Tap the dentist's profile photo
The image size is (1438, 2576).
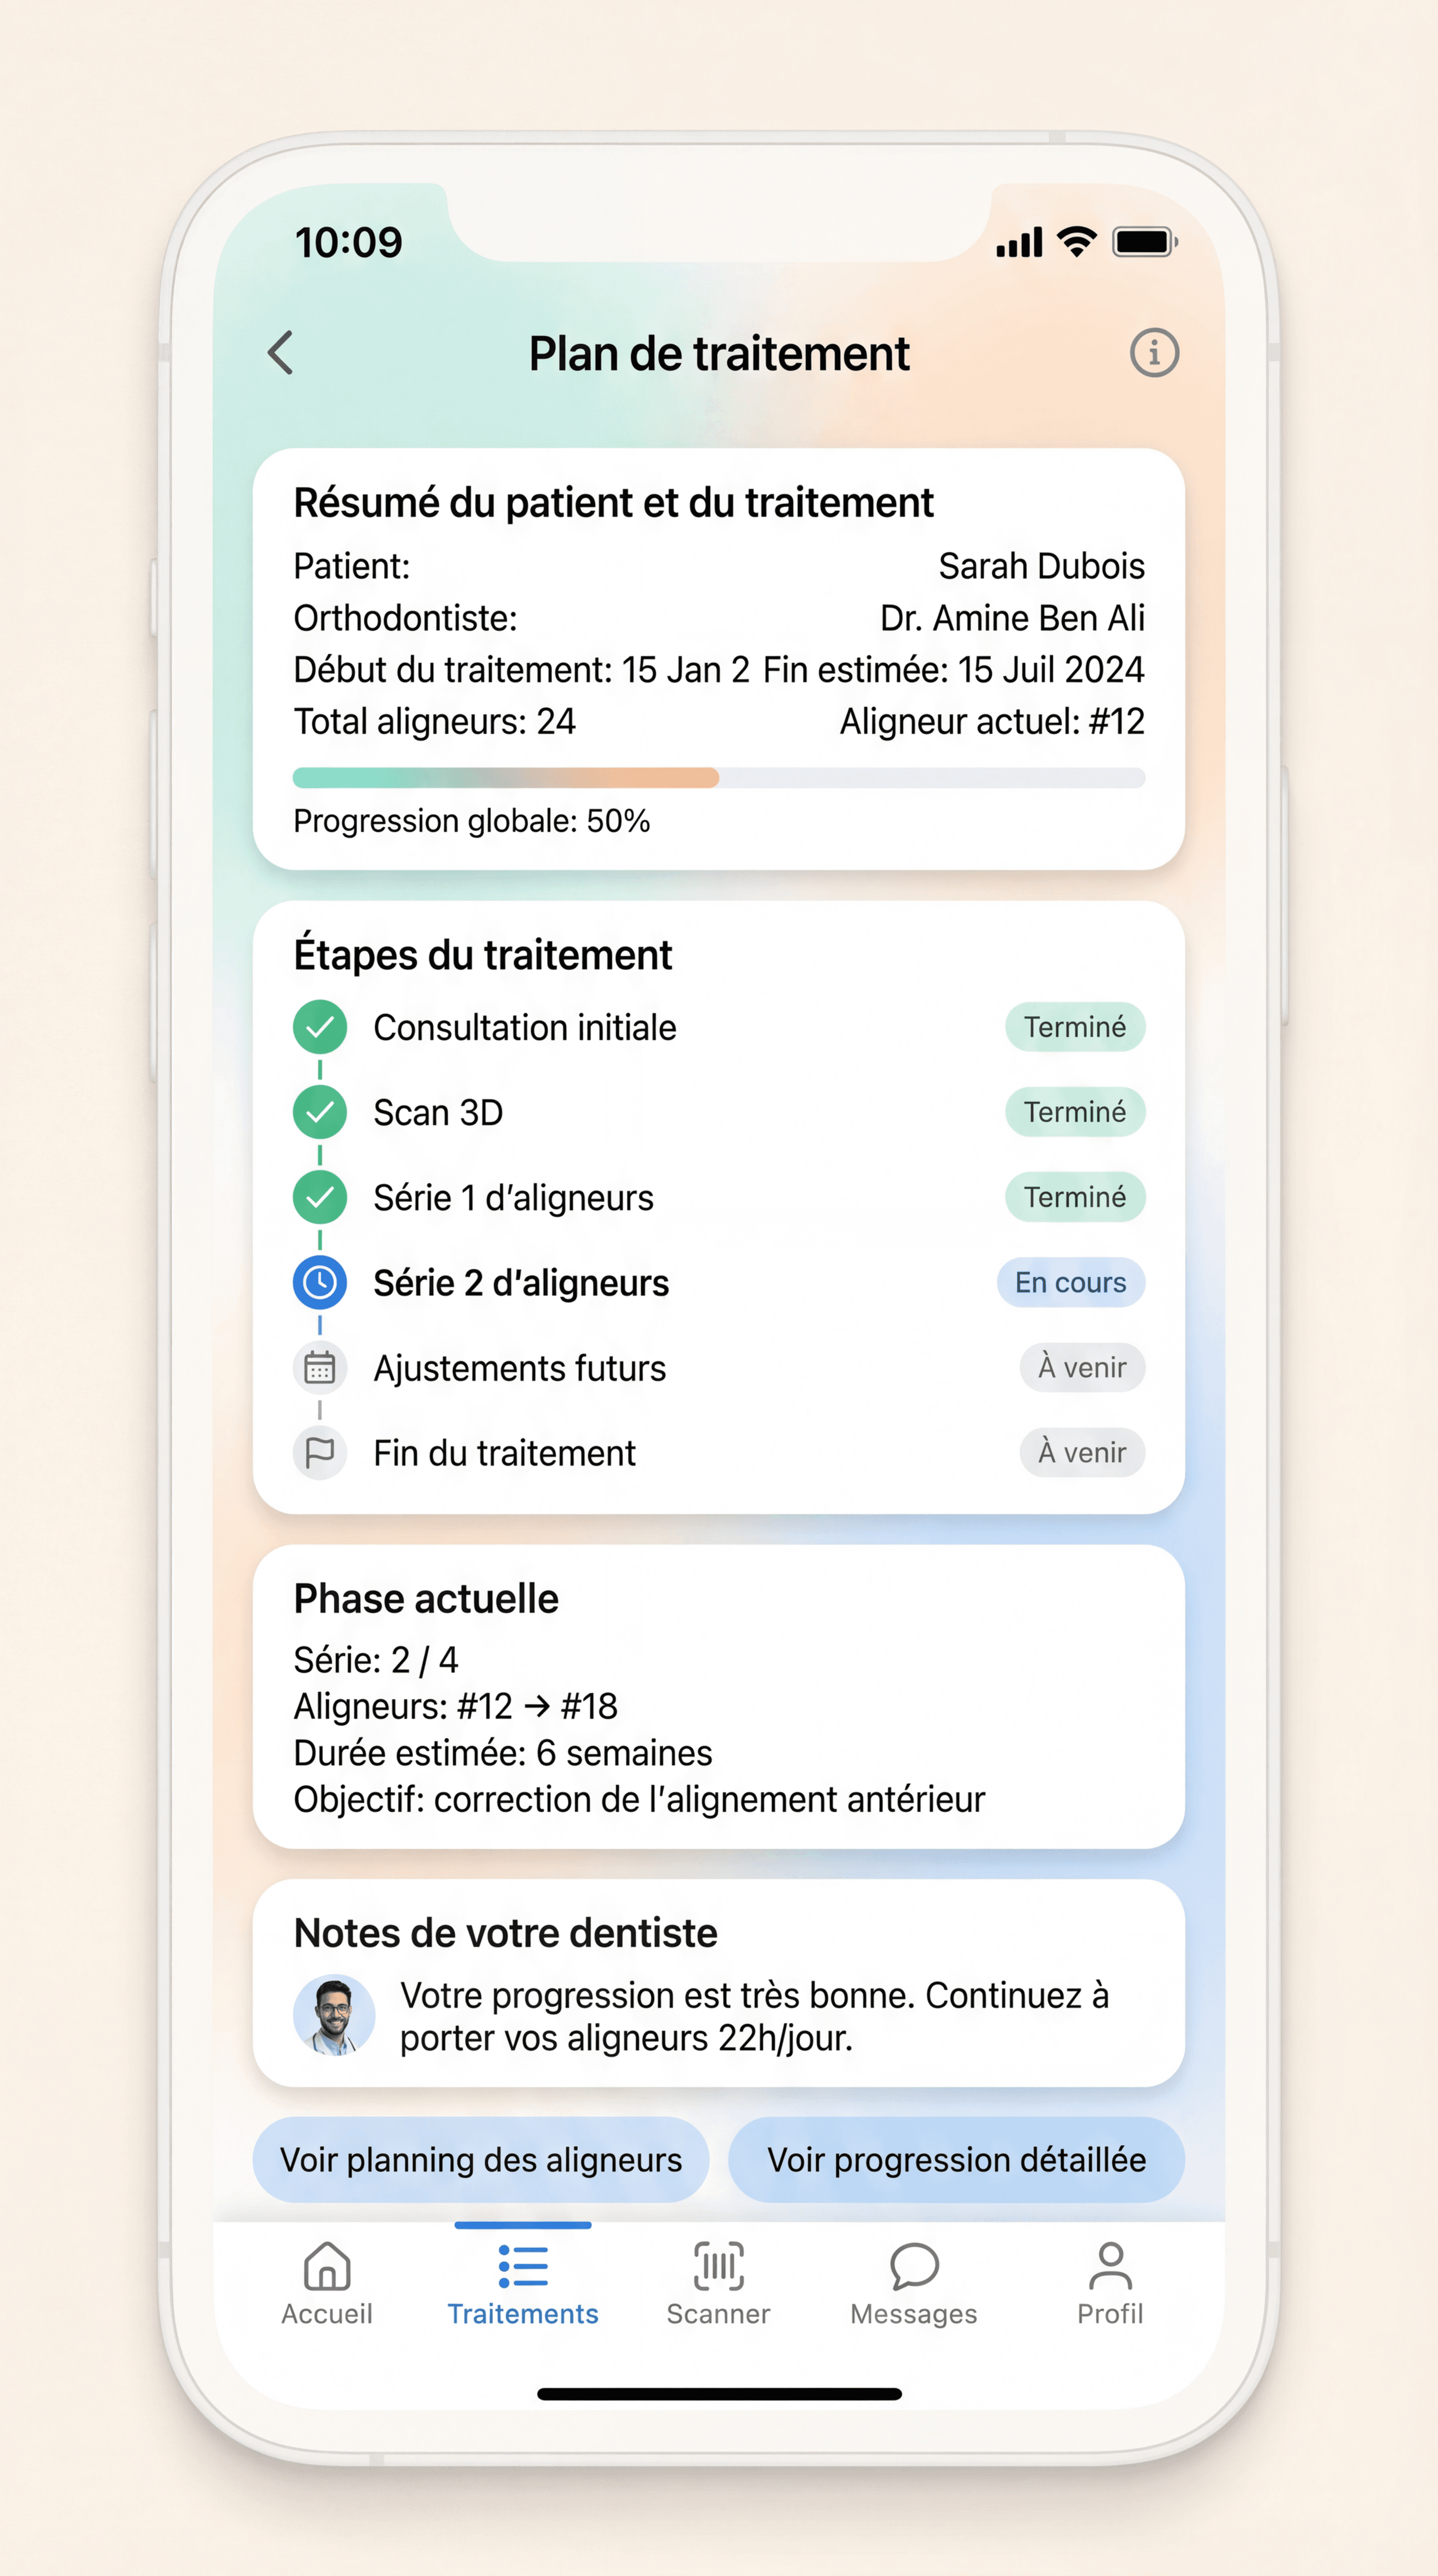pyautogui.click(x=334, y=2015)
